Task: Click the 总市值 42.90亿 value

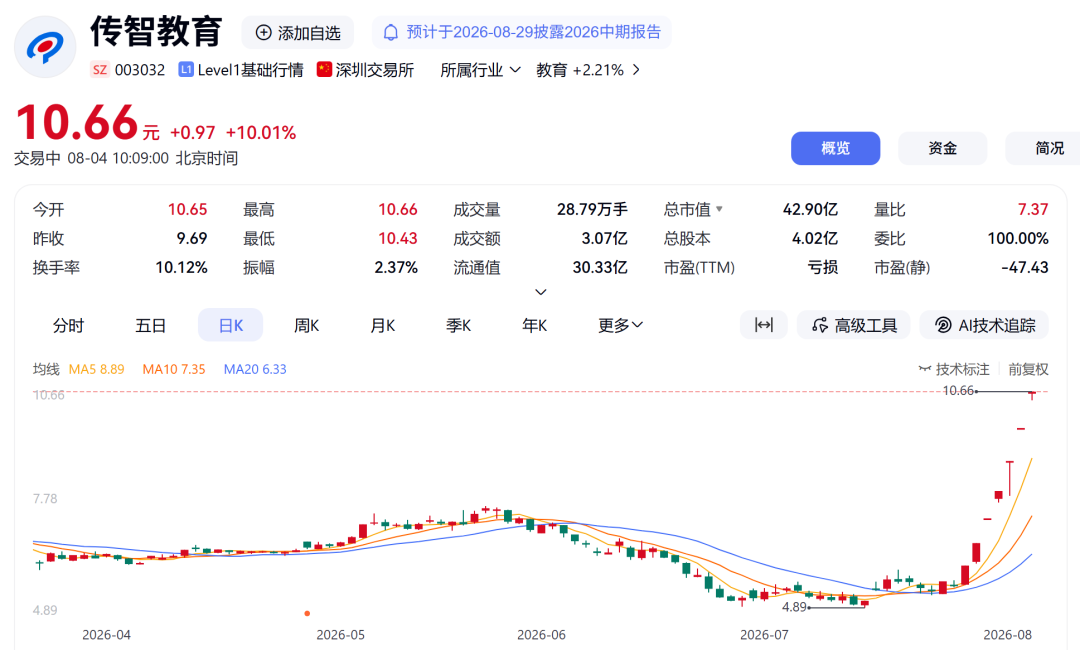Action: pos(810,209)
